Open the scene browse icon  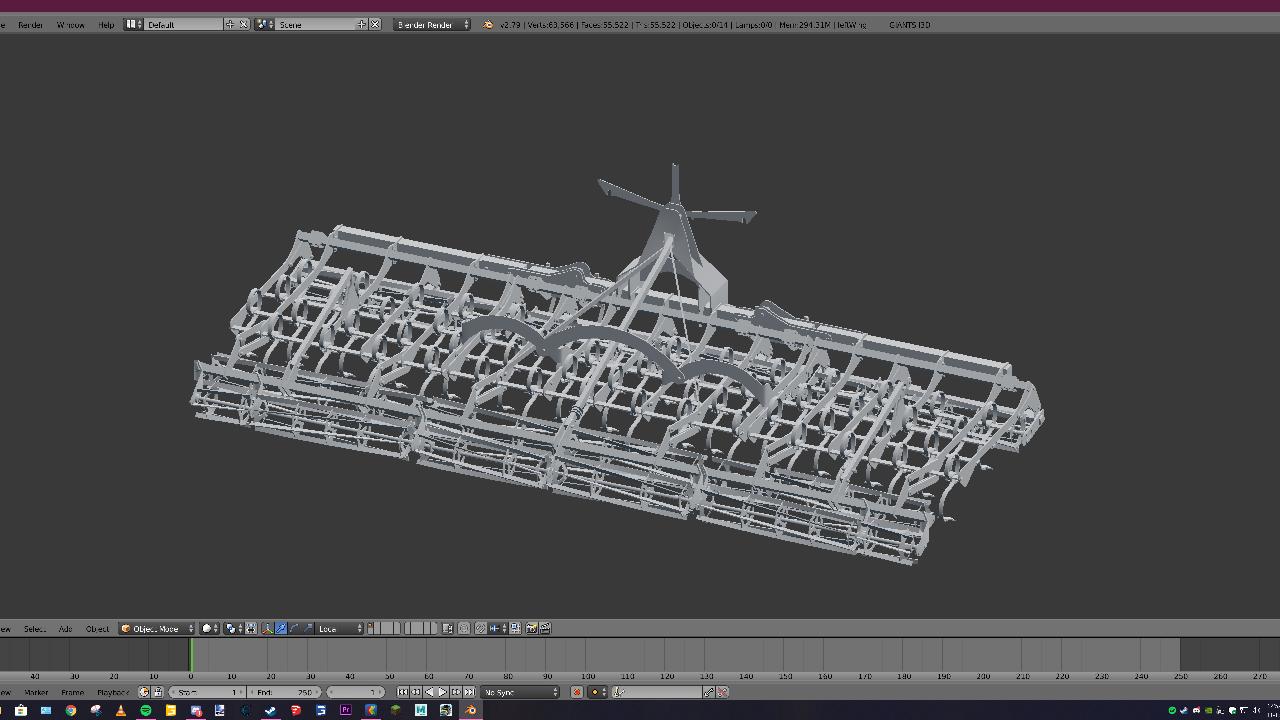[264, 24]
